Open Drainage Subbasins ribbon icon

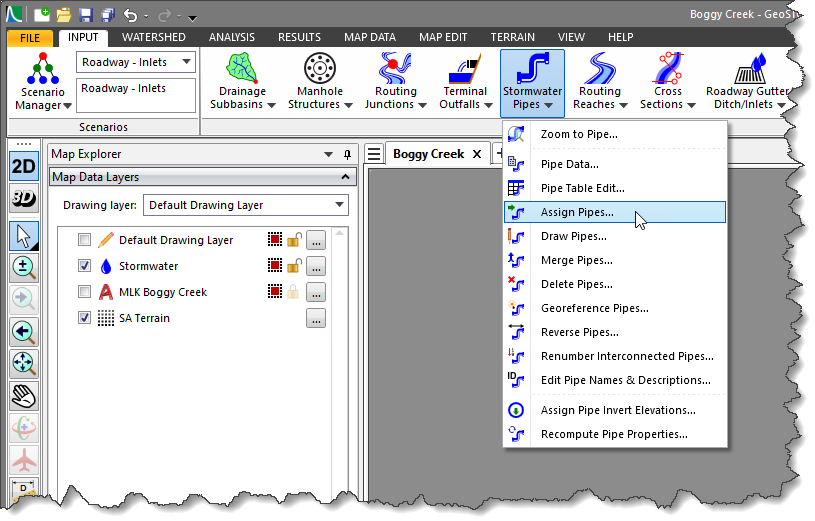[x=242, y=81]
